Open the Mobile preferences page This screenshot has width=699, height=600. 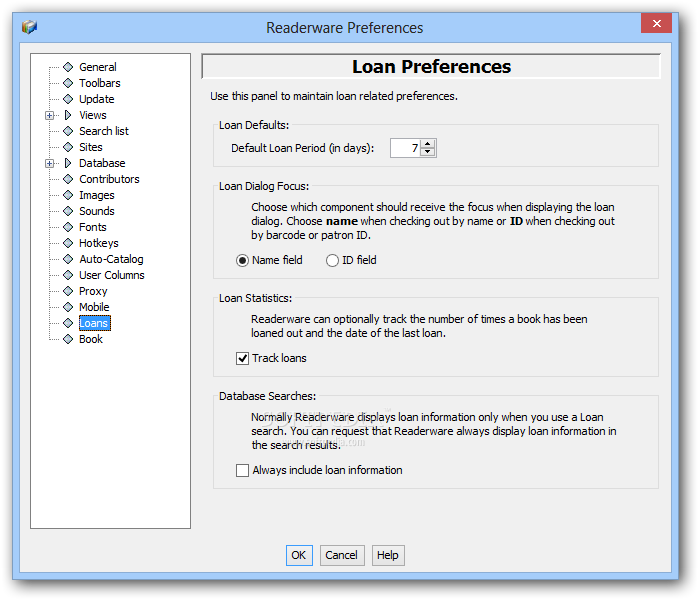(94, 307)
